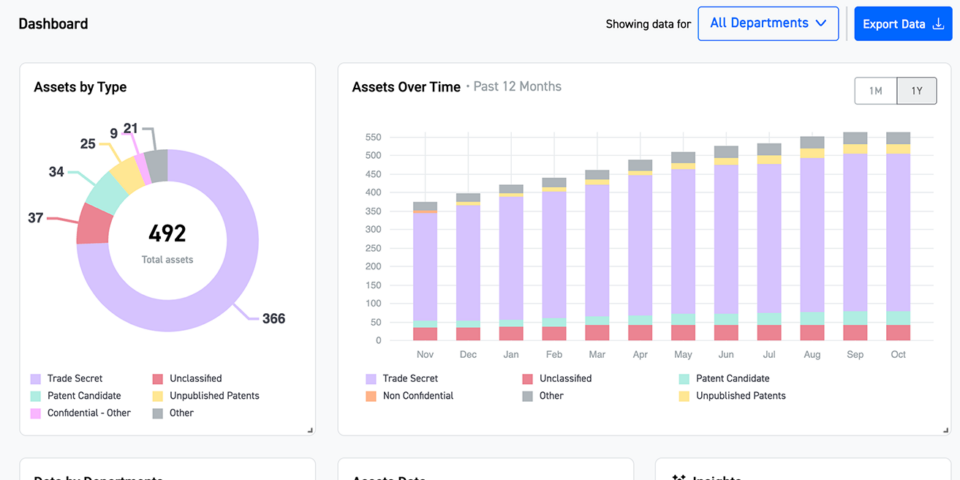This screenshot has width=960, height=480.
Task: Click the red Unclassified donut segment
Action: (94, 223)
